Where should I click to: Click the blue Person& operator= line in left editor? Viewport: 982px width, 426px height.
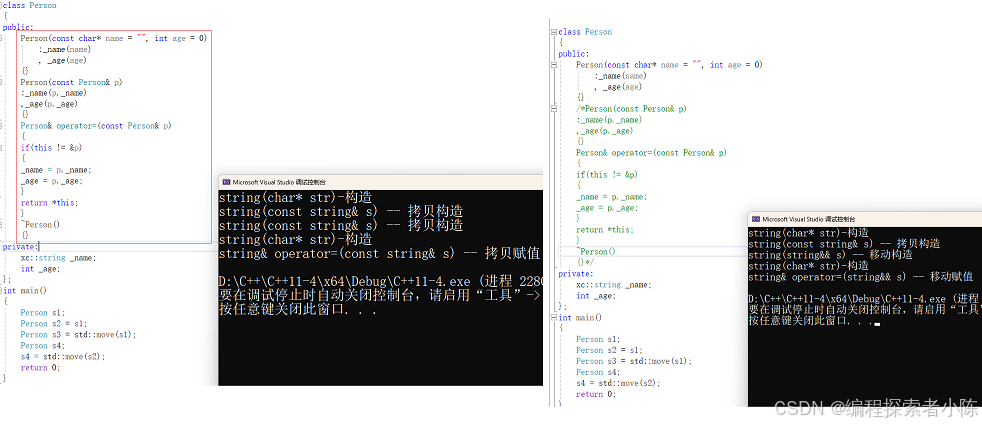click(x=96, y=126)
